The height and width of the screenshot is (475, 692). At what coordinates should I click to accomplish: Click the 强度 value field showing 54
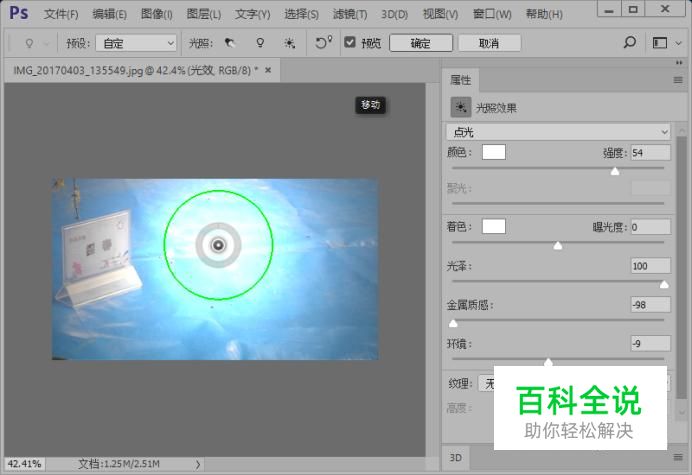pos(651,152)
